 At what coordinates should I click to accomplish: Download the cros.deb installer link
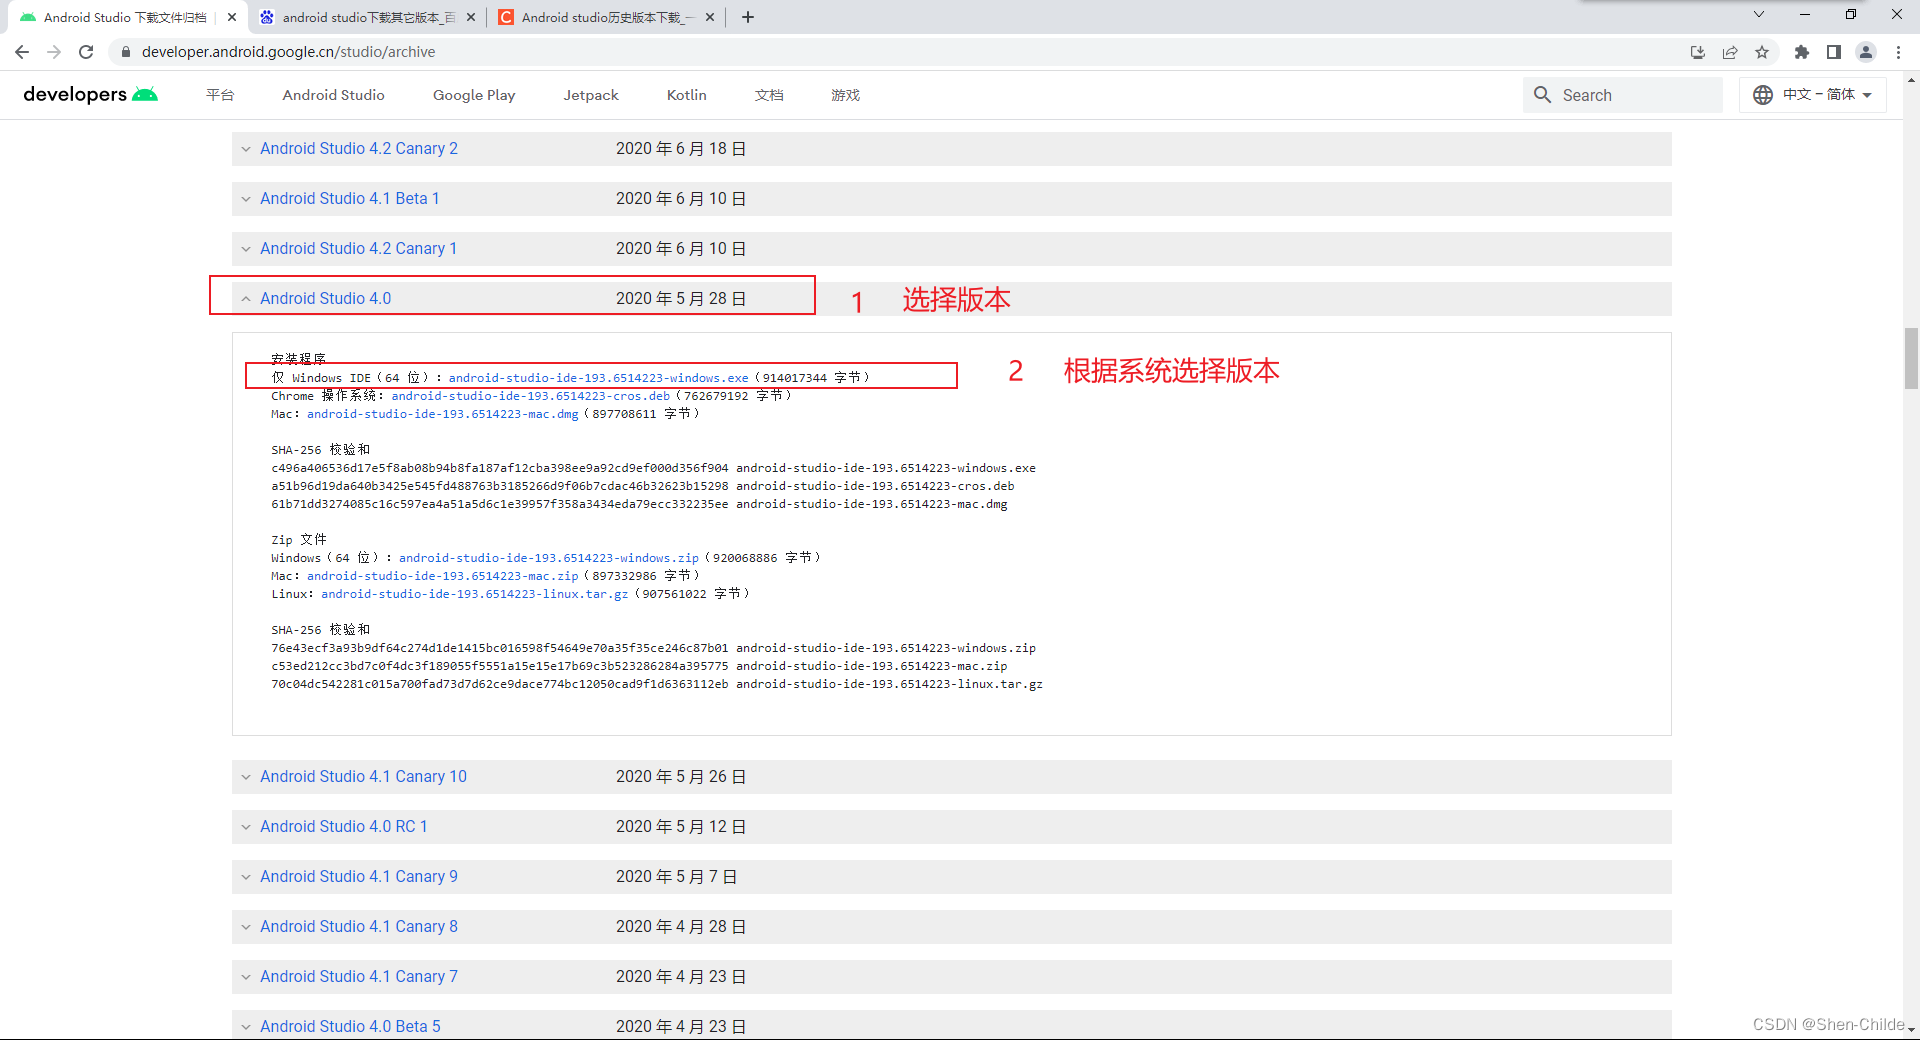click(x=531, y=396)
